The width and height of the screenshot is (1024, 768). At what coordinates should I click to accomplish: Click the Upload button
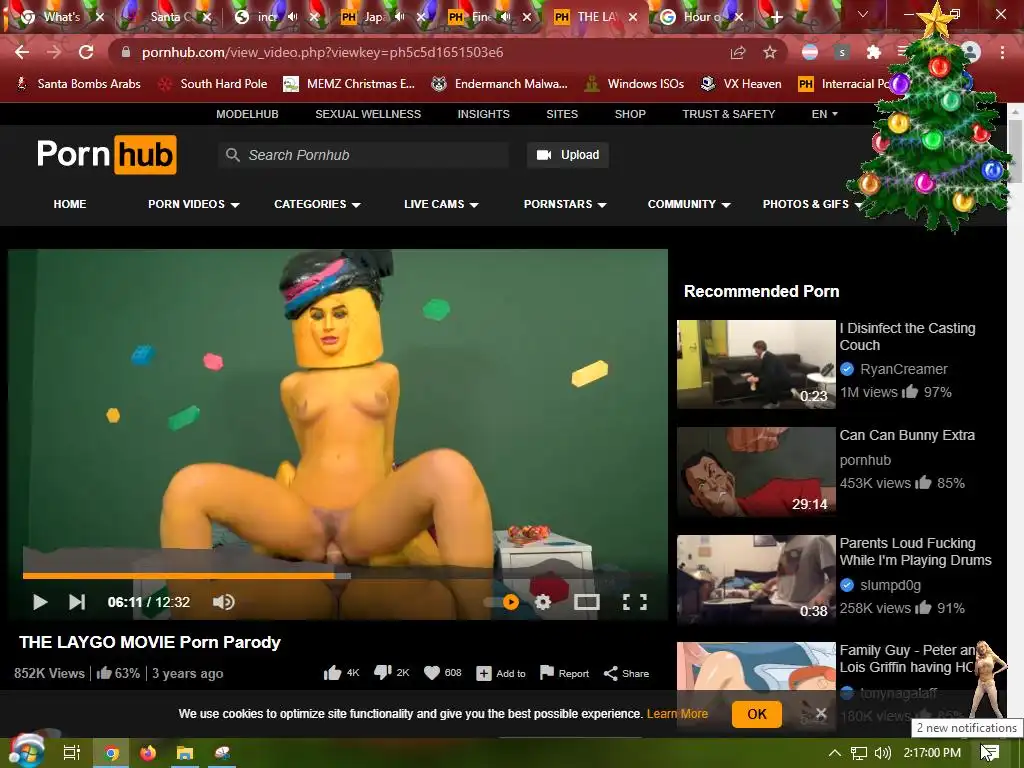pos(568,155)
